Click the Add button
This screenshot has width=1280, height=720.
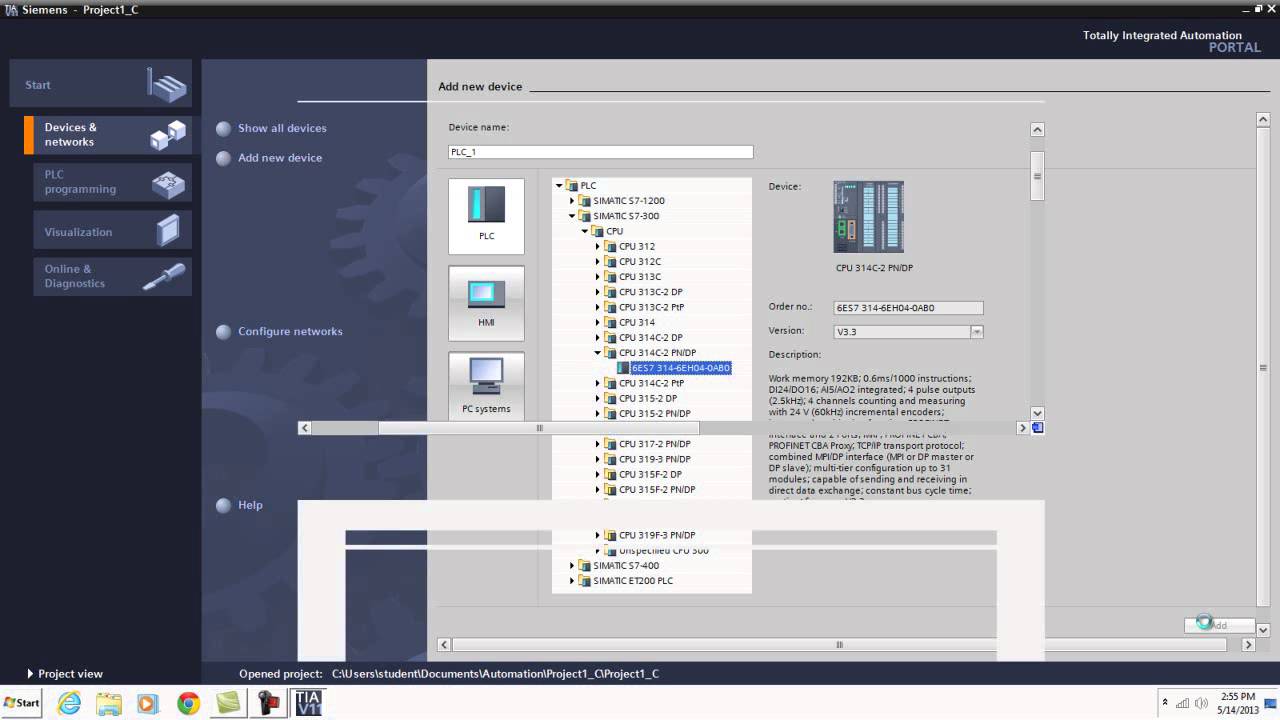(x=1219, y=625)
